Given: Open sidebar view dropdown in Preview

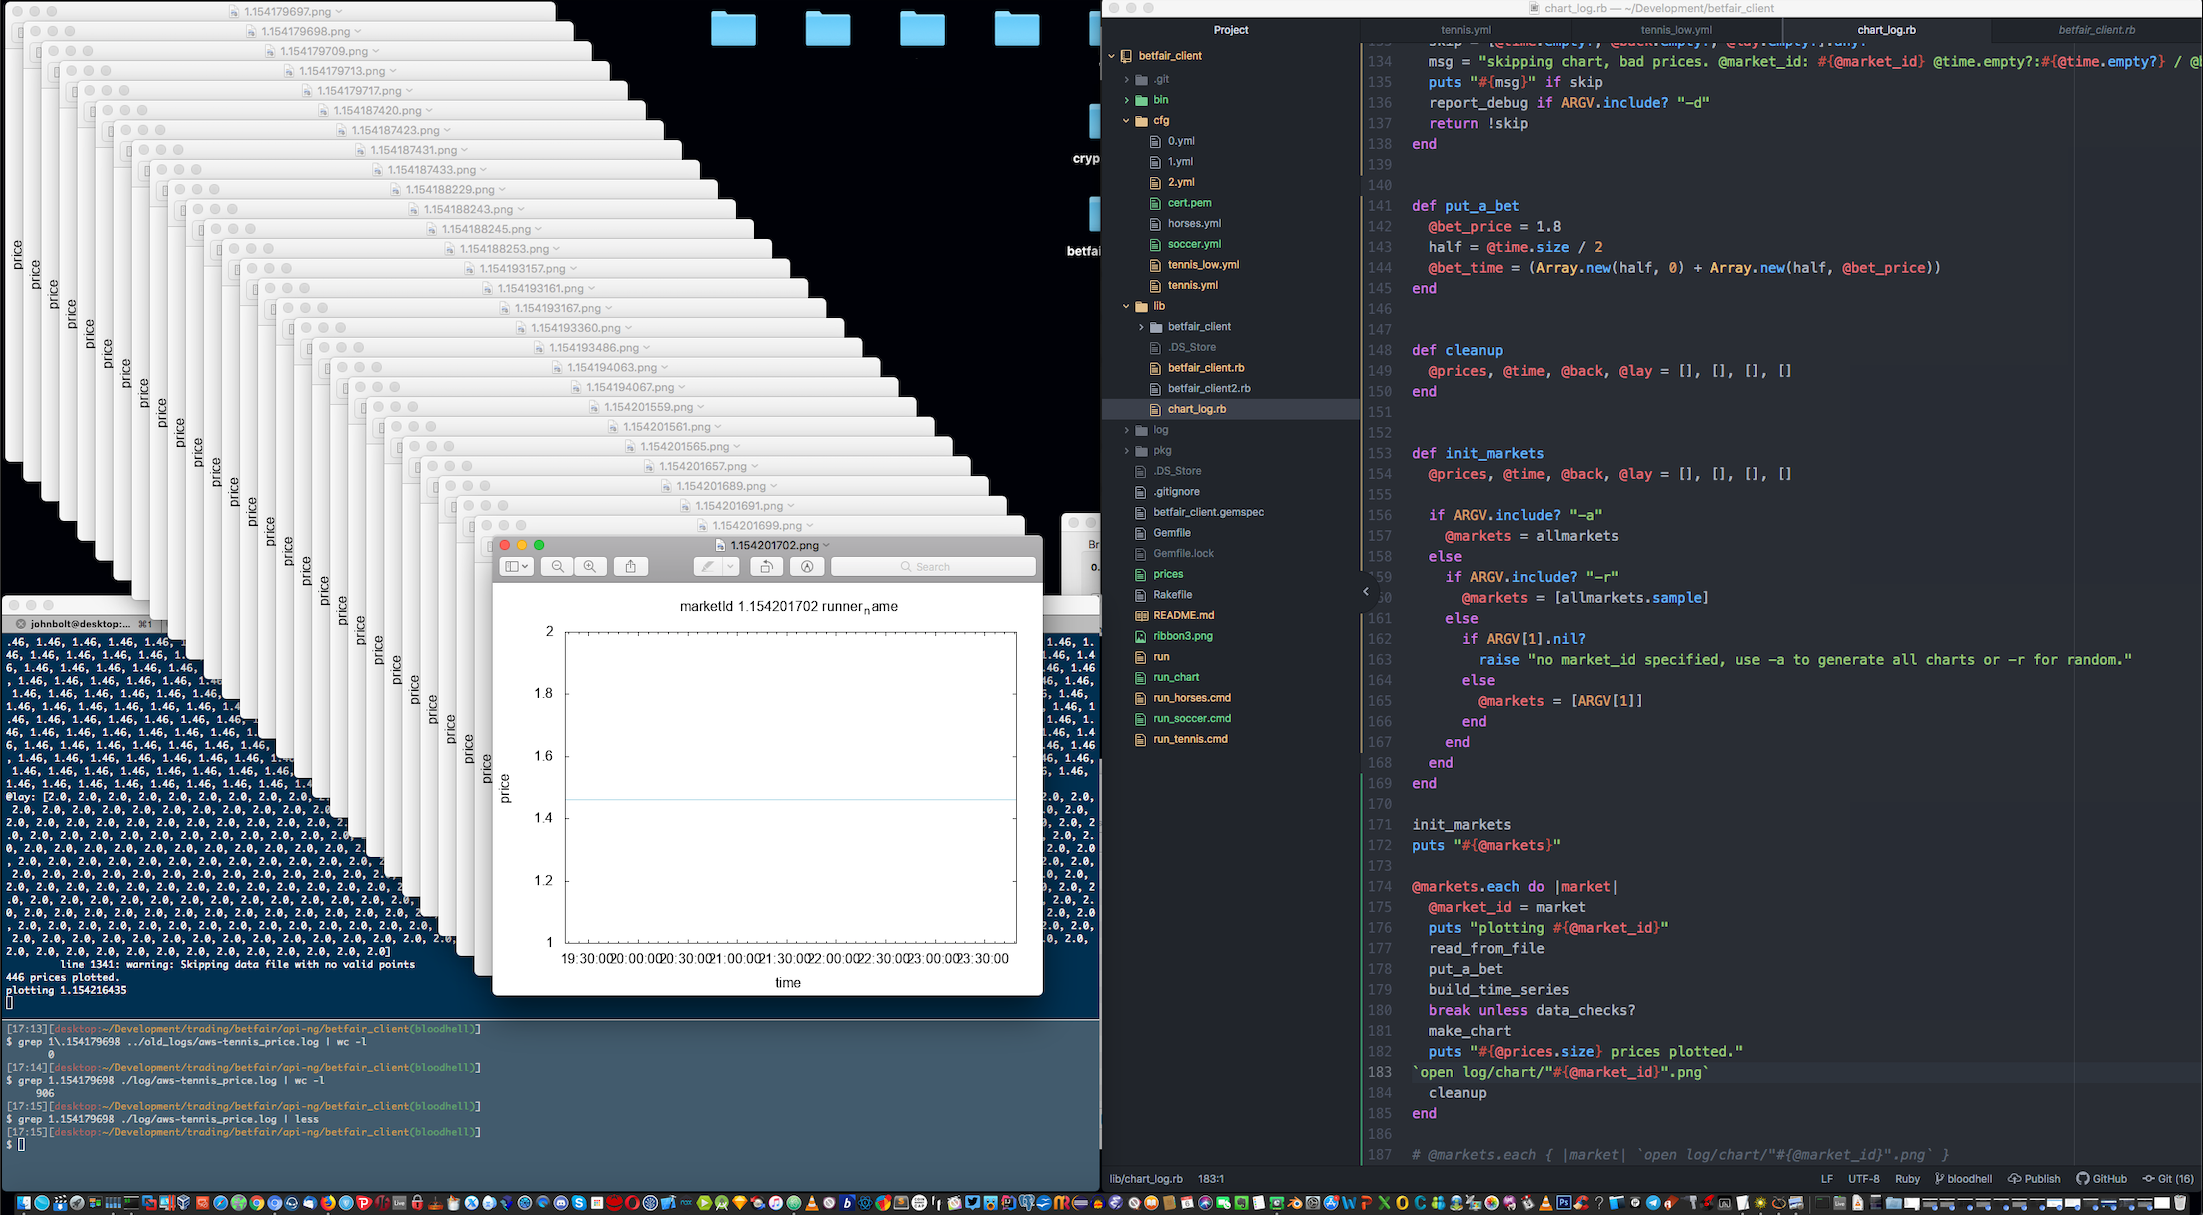Looking at the screenshot, I should [x=516, y=567].
